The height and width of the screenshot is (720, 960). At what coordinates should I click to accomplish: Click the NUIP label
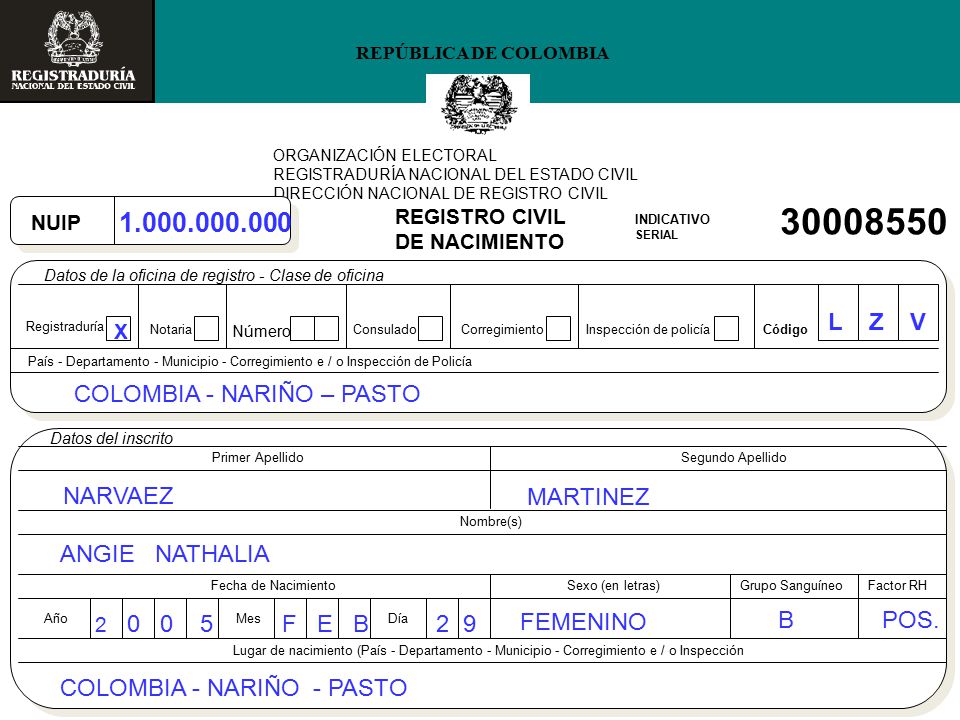coord(56,223)
